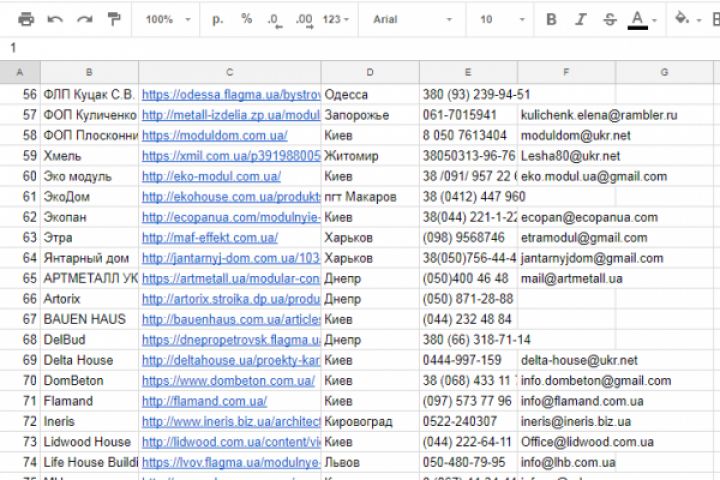Open the deltahouse.ua link
720x480 pixels.
[231, 360]
